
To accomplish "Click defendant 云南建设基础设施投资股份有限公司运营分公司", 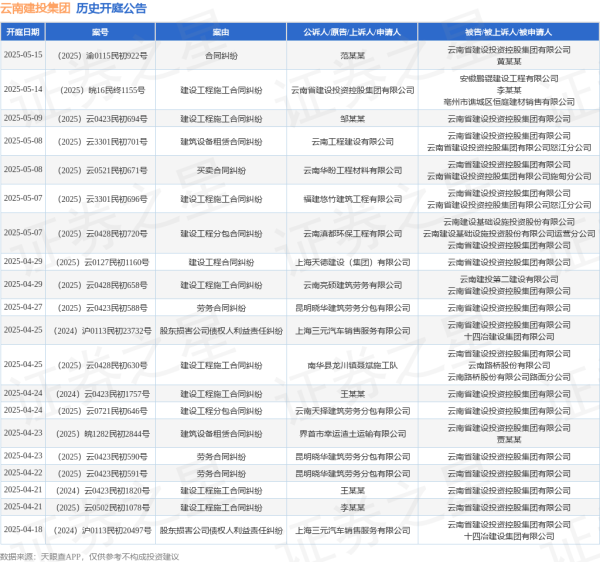I will click(x=509, y=234).
